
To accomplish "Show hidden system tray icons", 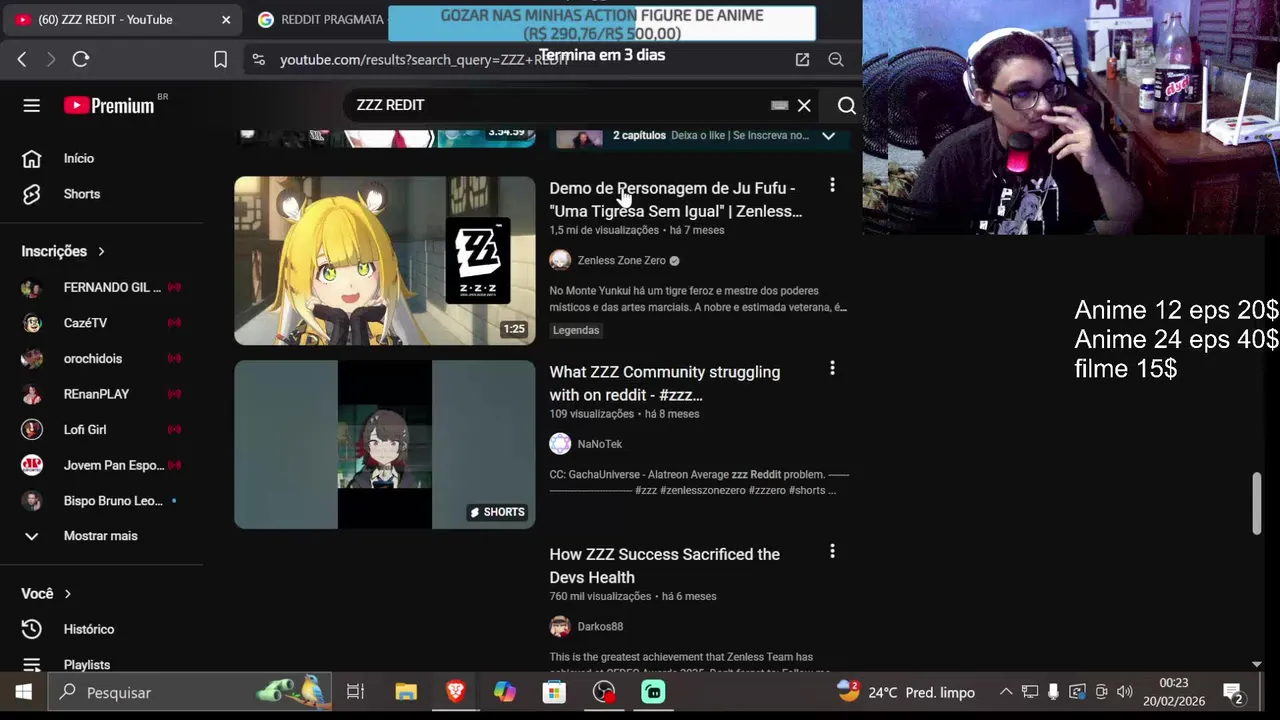I will (1006, 692).
